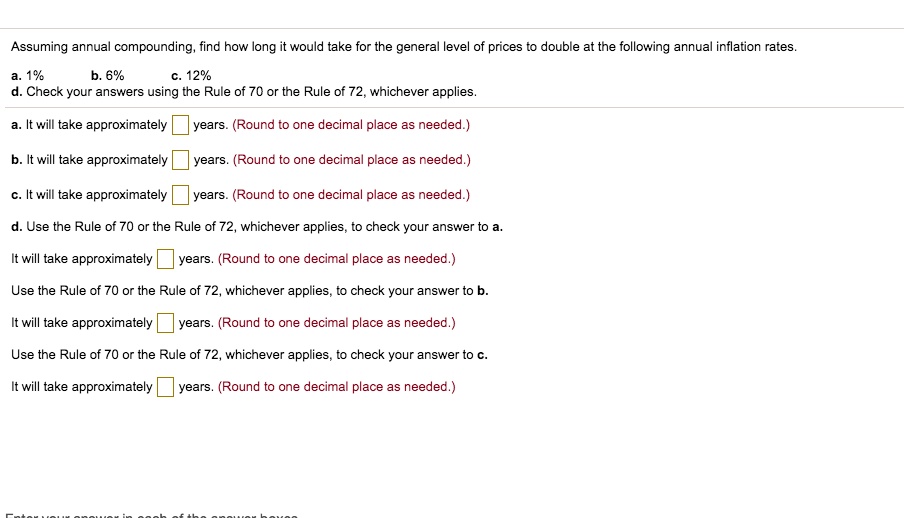The image size is (904, 518).
Task: Focus answer box under 'check your answer to c.'
Action: click(165, 387)
